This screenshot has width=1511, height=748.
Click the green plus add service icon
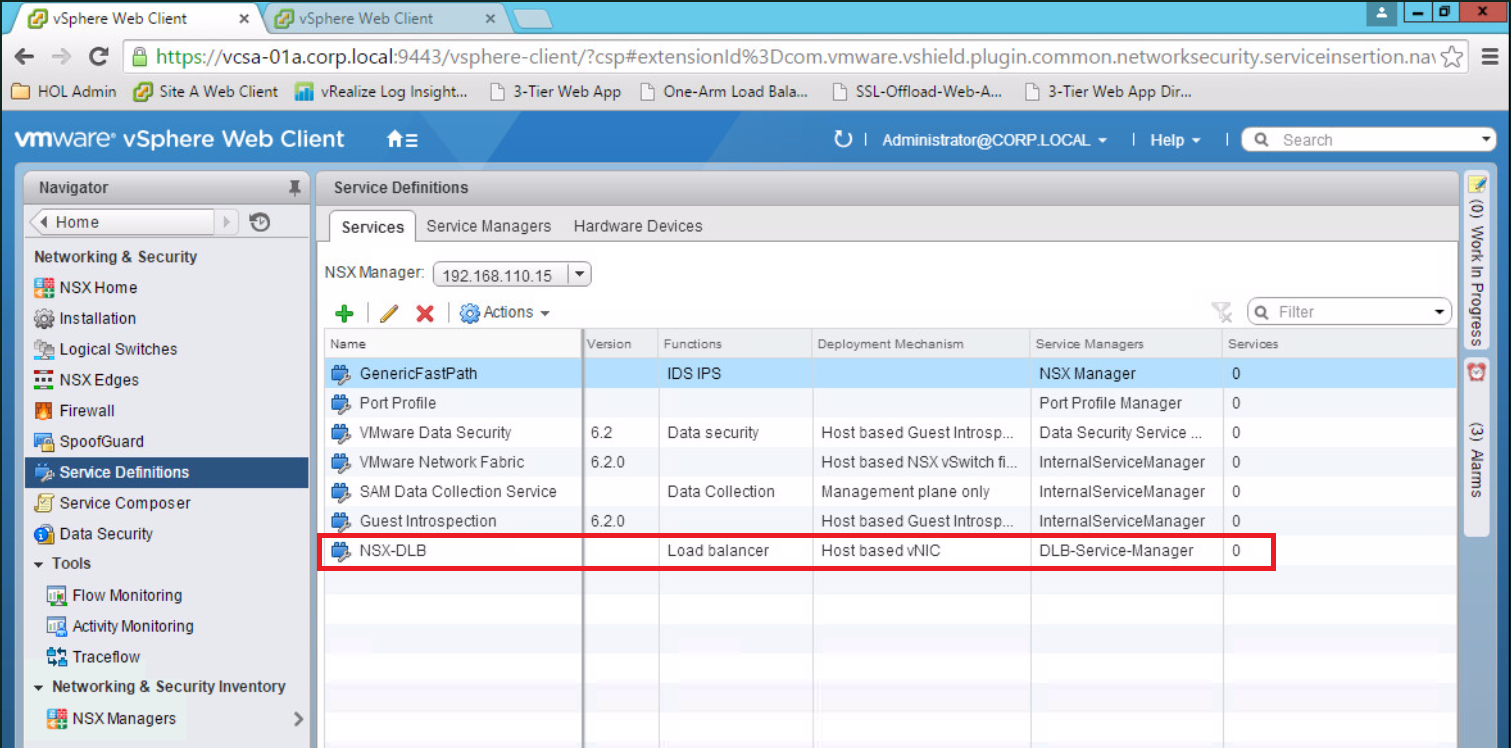point(344,313)
